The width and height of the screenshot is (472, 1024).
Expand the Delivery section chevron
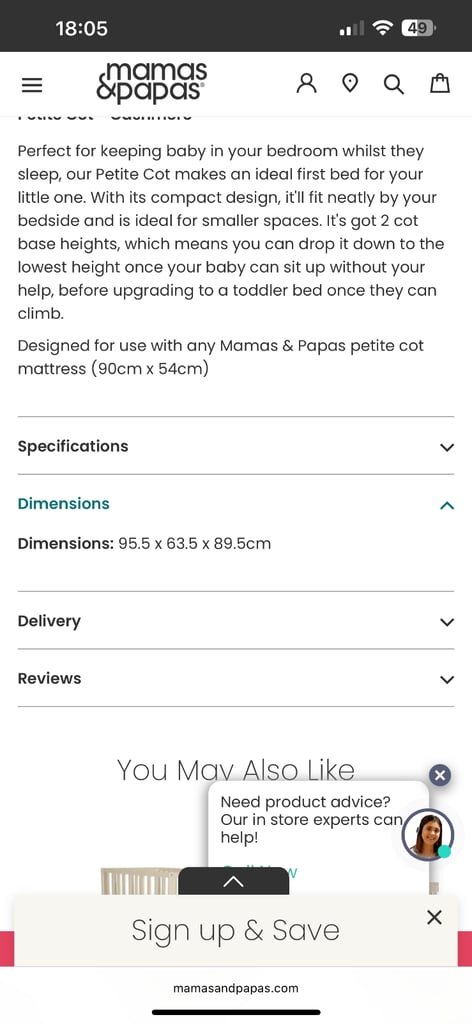[447, 622]
